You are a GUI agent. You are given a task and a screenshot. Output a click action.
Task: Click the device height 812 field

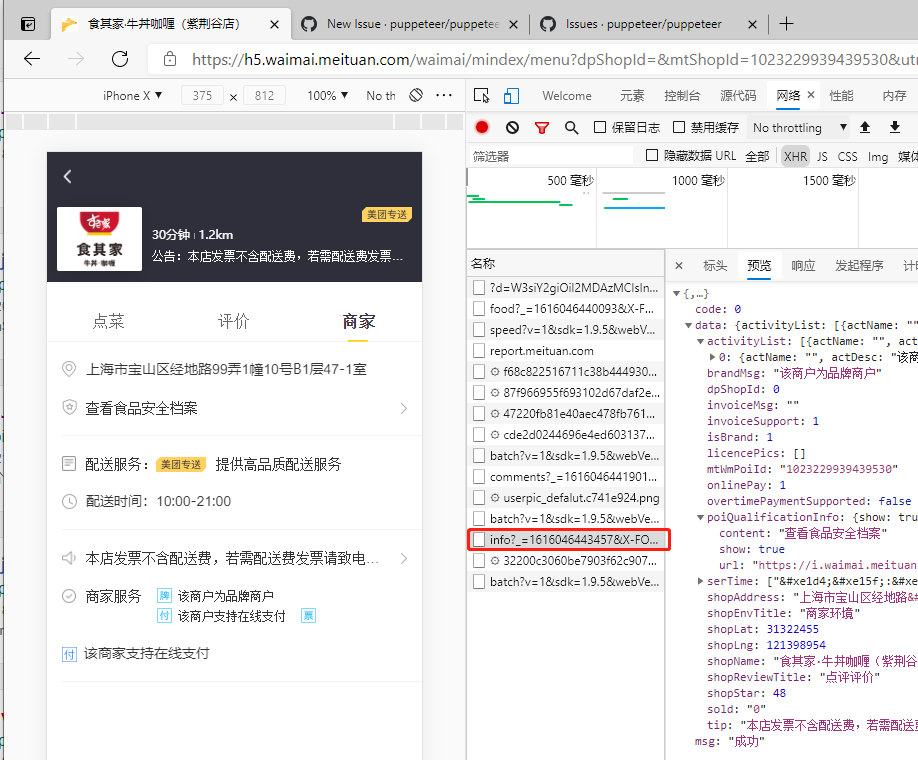coord(265,95)
